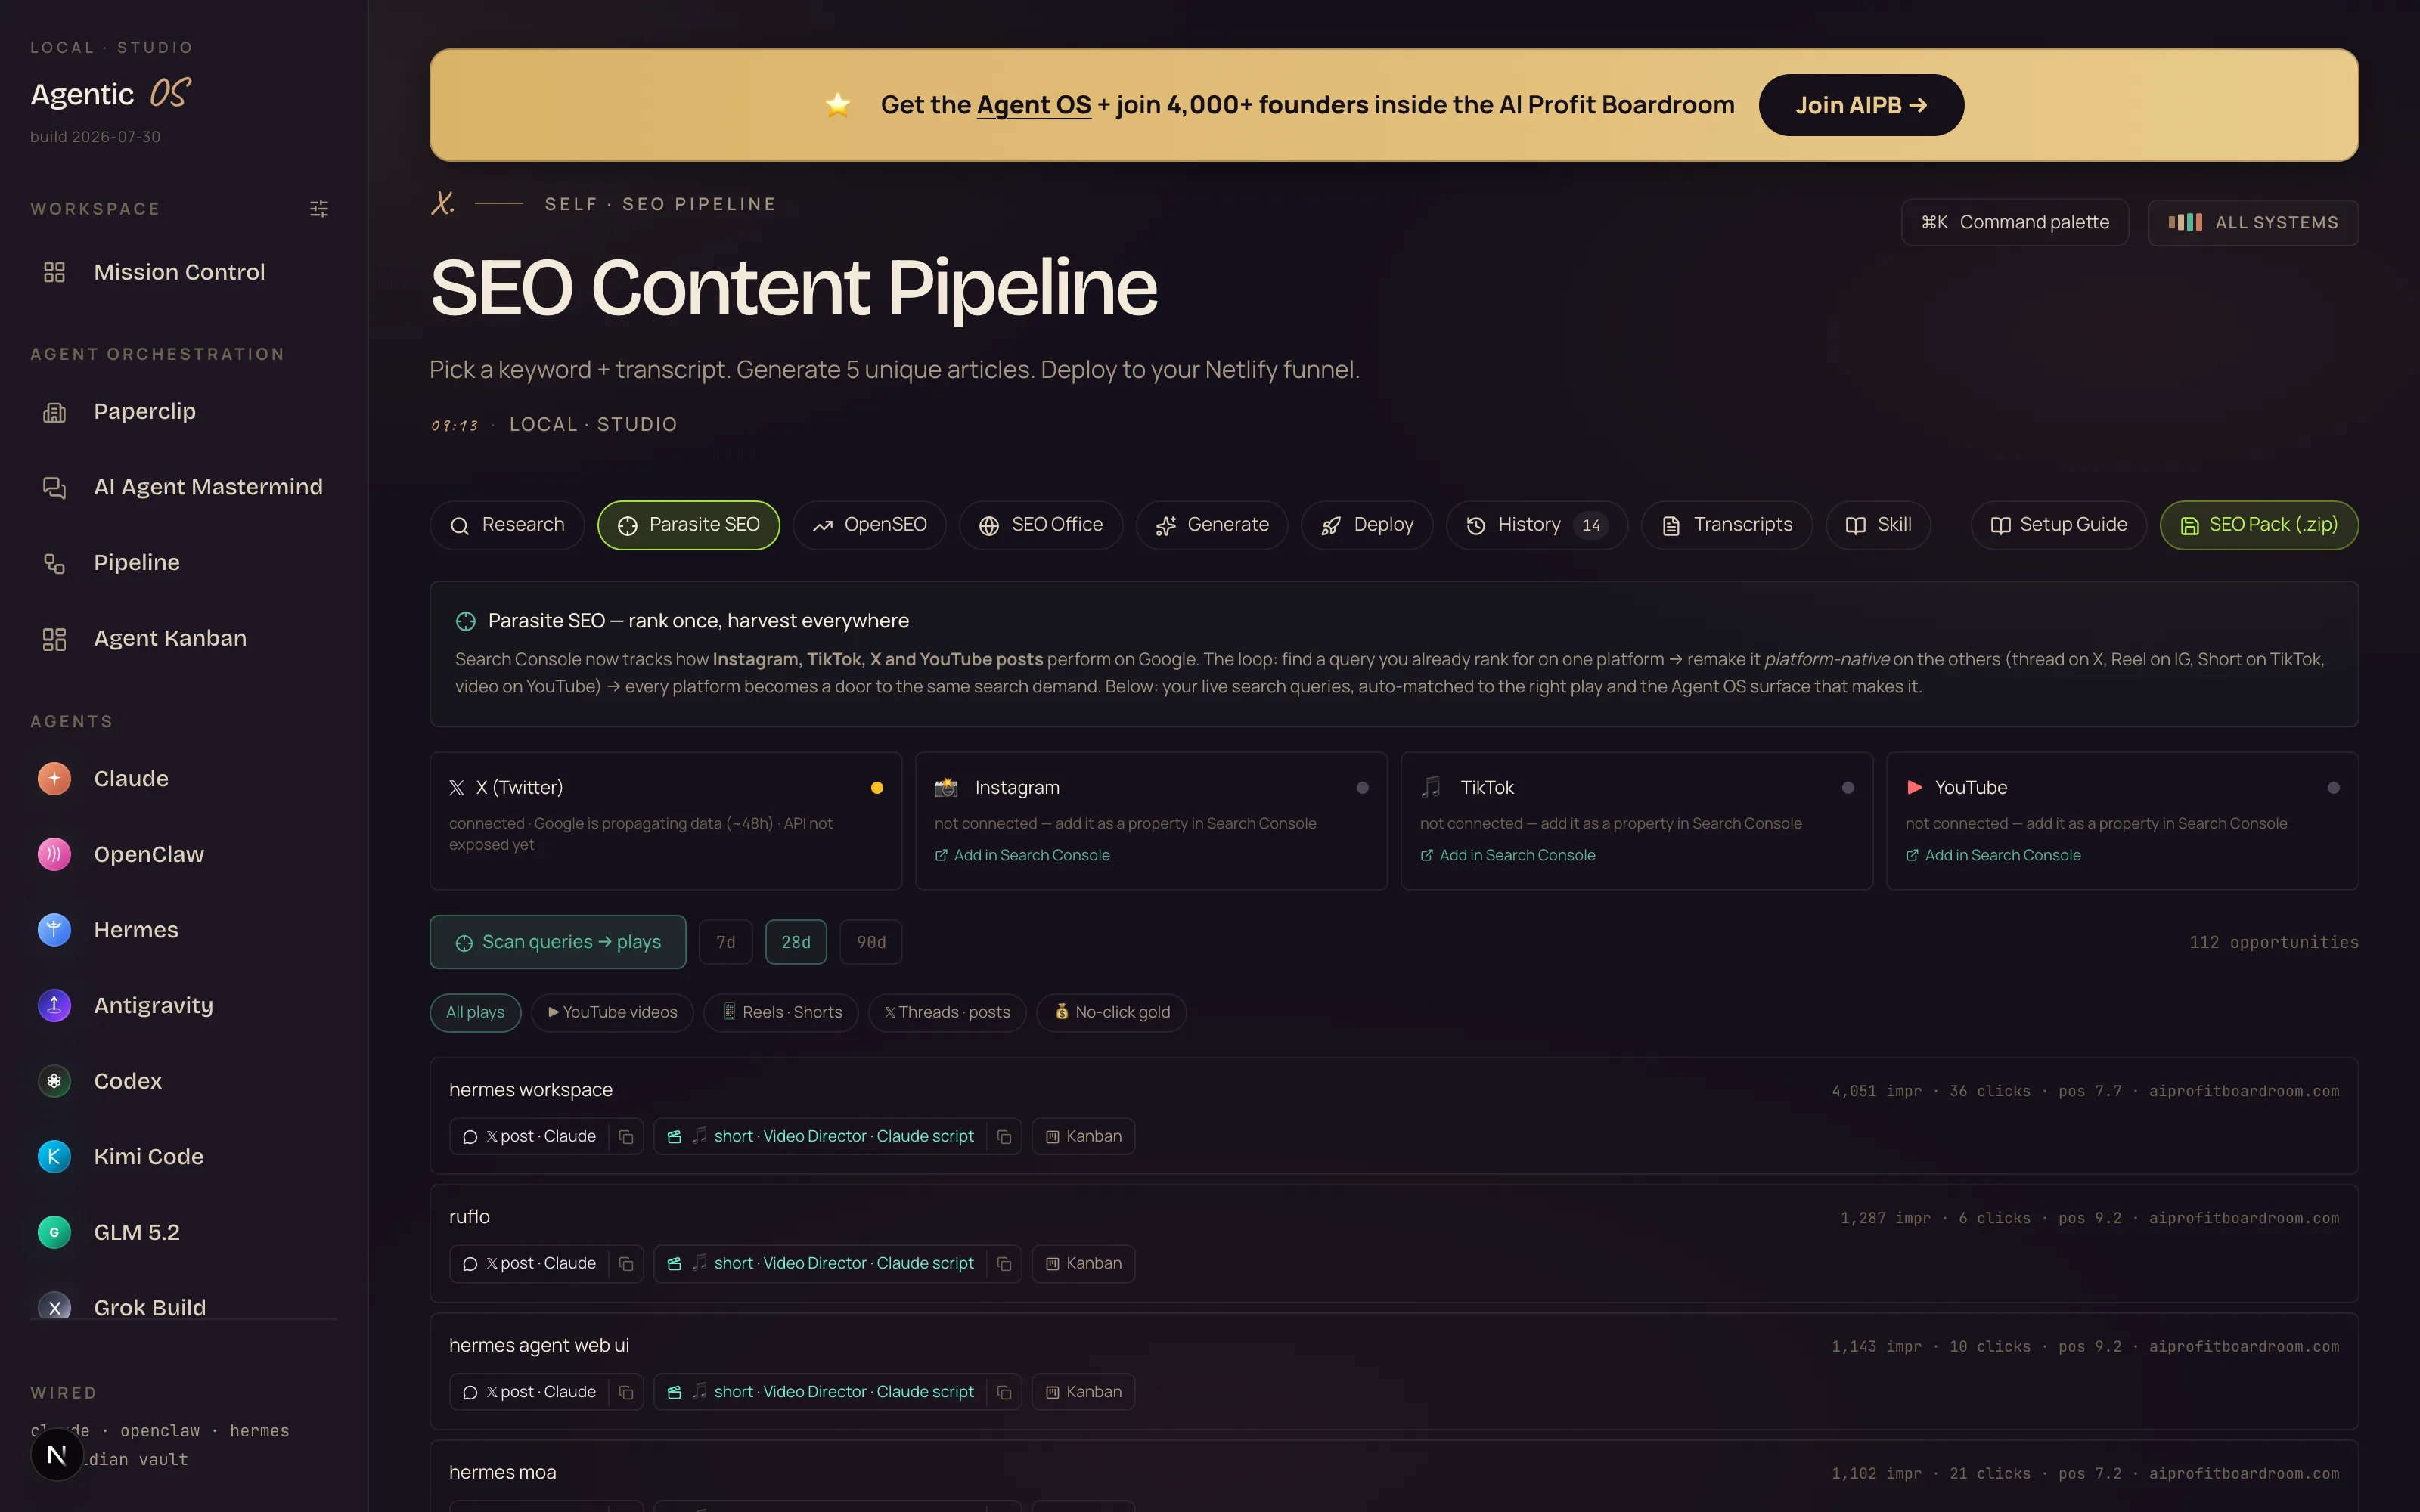
Task: Select the GLM 5.2 agent avatar
Action: point(54,1232)
